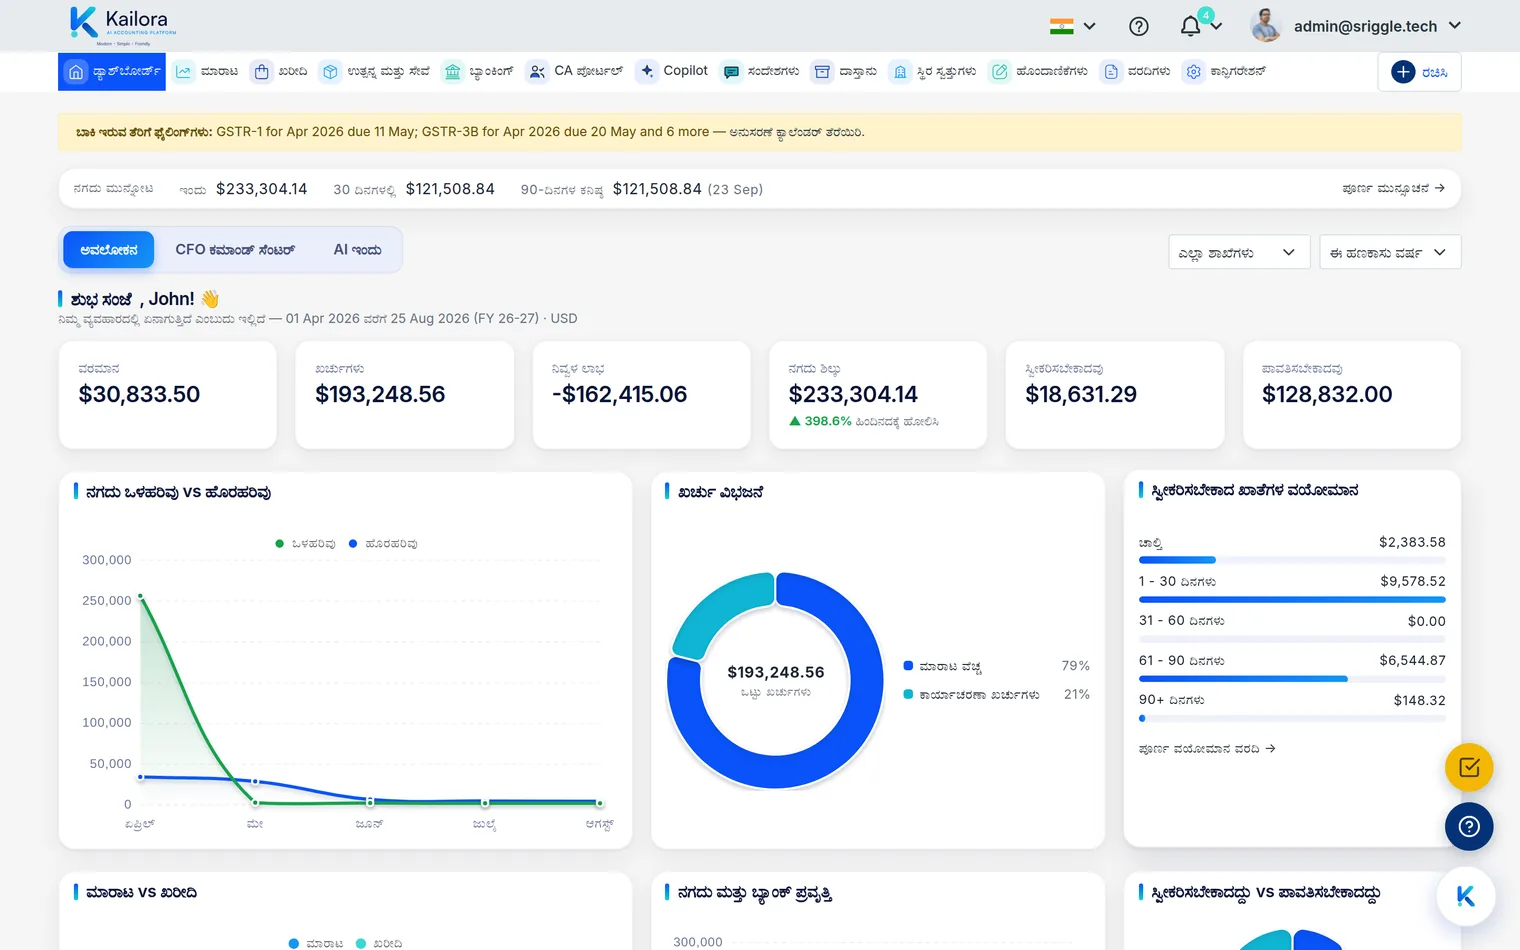Open notifications bell with badge 4
This screenshot has height=950, width=1520.
pos(1191,25)
